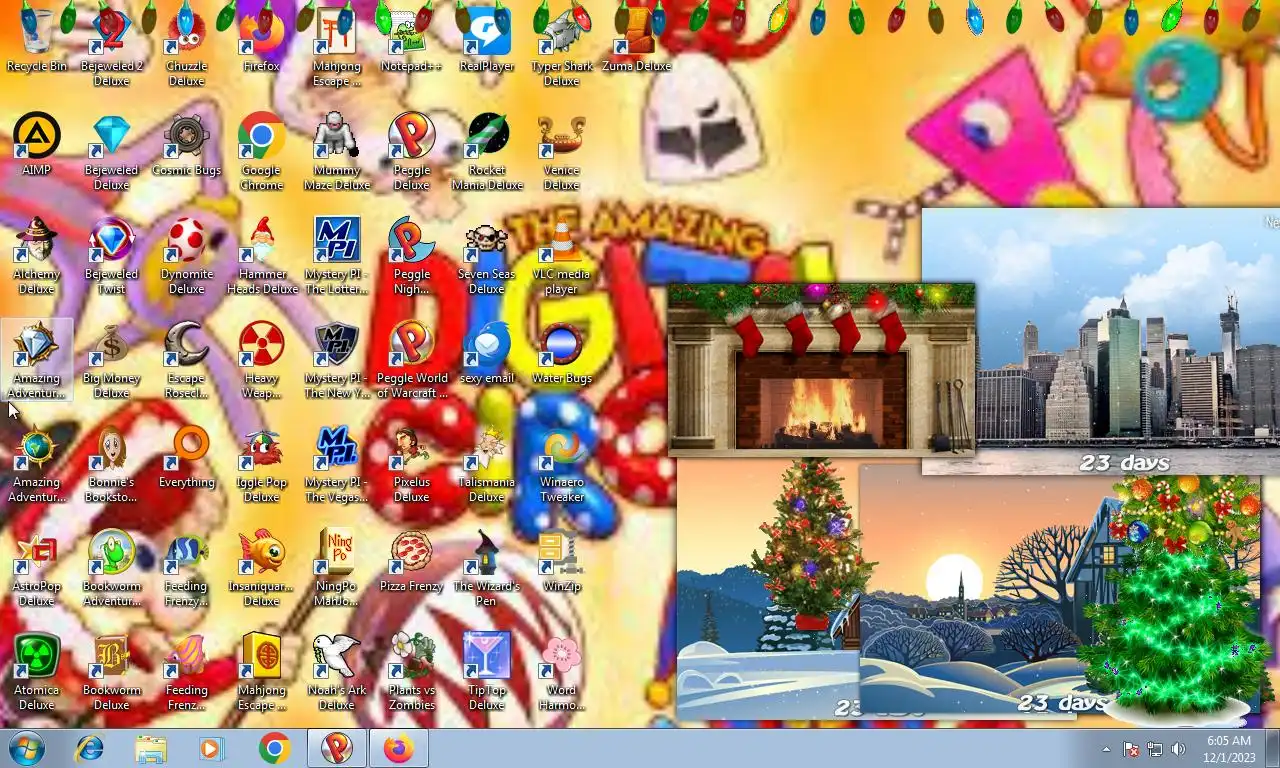Select the Big Money Deluxe icon
Screen dimensions: 1280x768
[111, 360]
